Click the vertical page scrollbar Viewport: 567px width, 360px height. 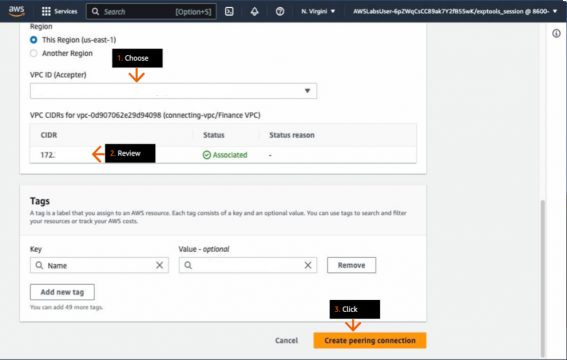coord(543,278)
